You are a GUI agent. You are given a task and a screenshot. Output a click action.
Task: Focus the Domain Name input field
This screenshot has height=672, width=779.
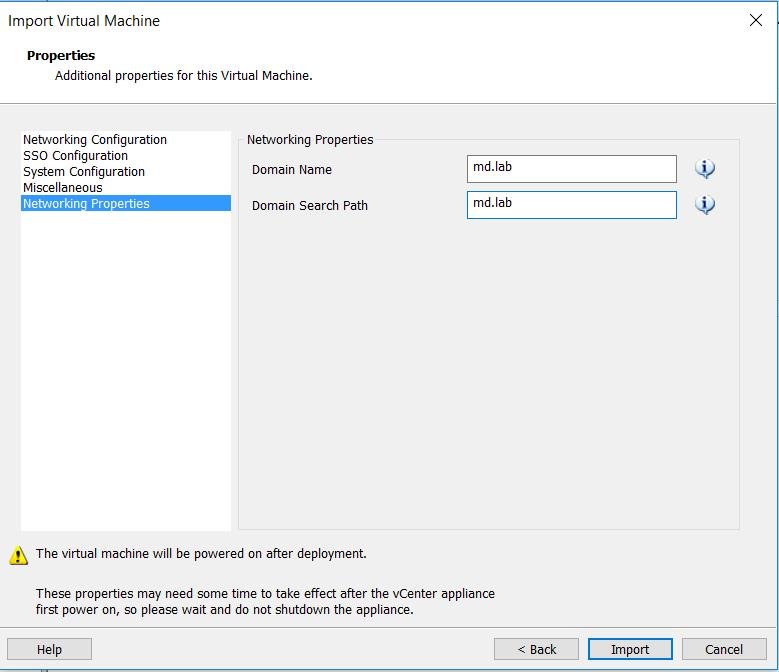pyautogui.click(x=571, y=169)
